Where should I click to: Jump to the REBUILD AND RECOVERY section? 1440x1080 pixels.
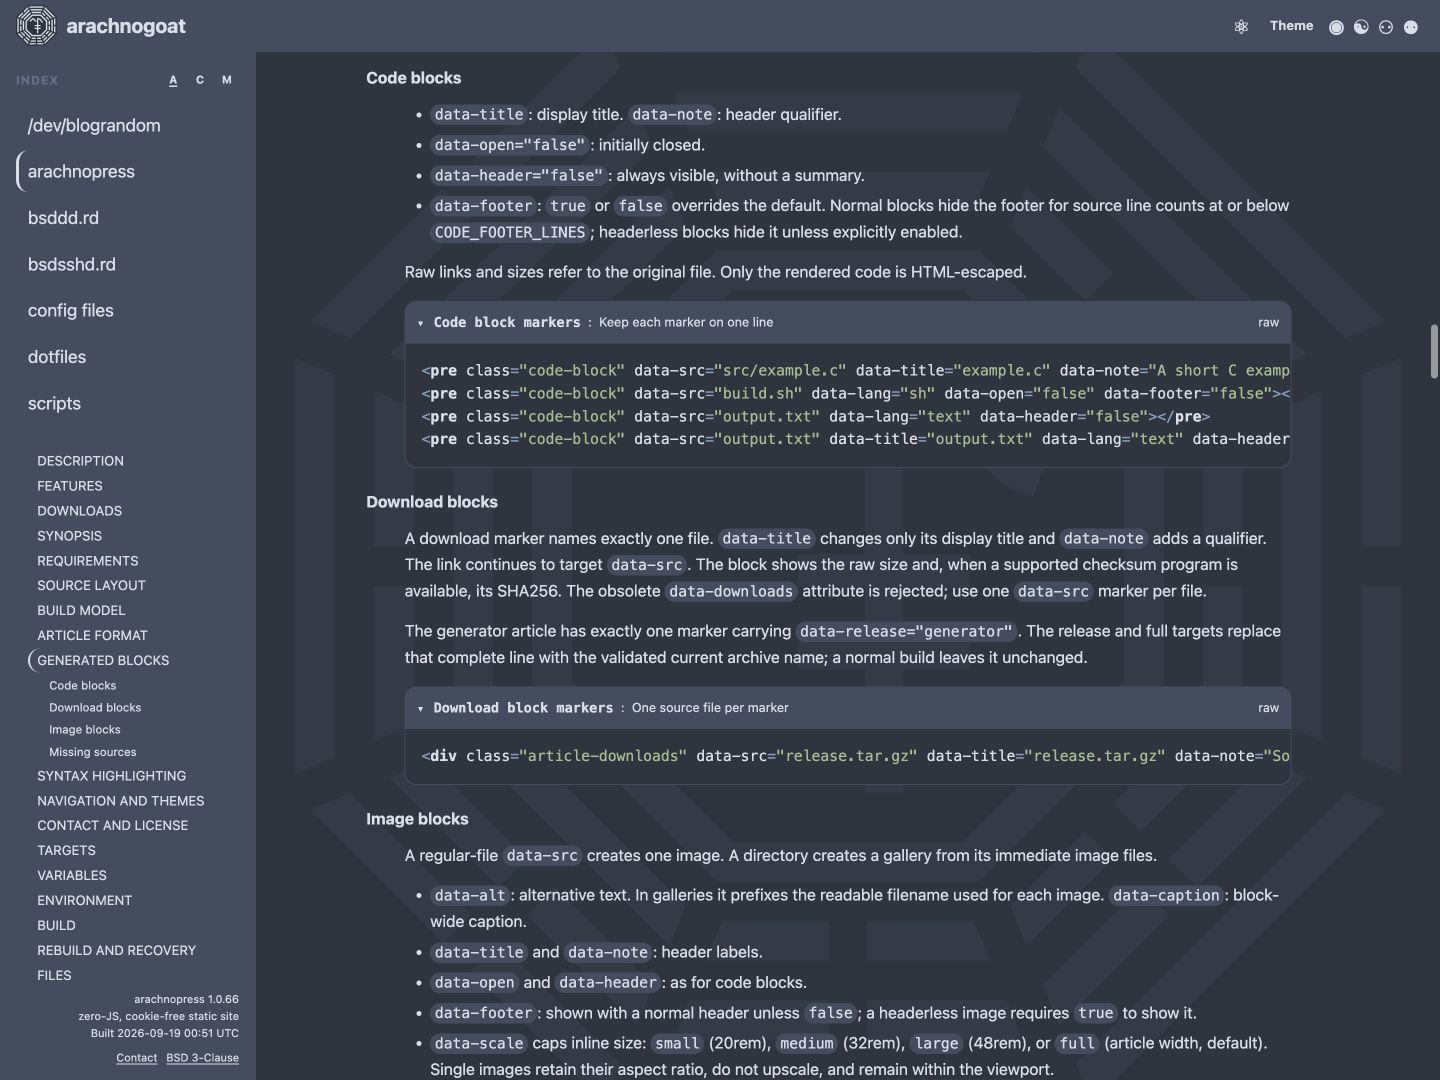(x=116, y=950)
